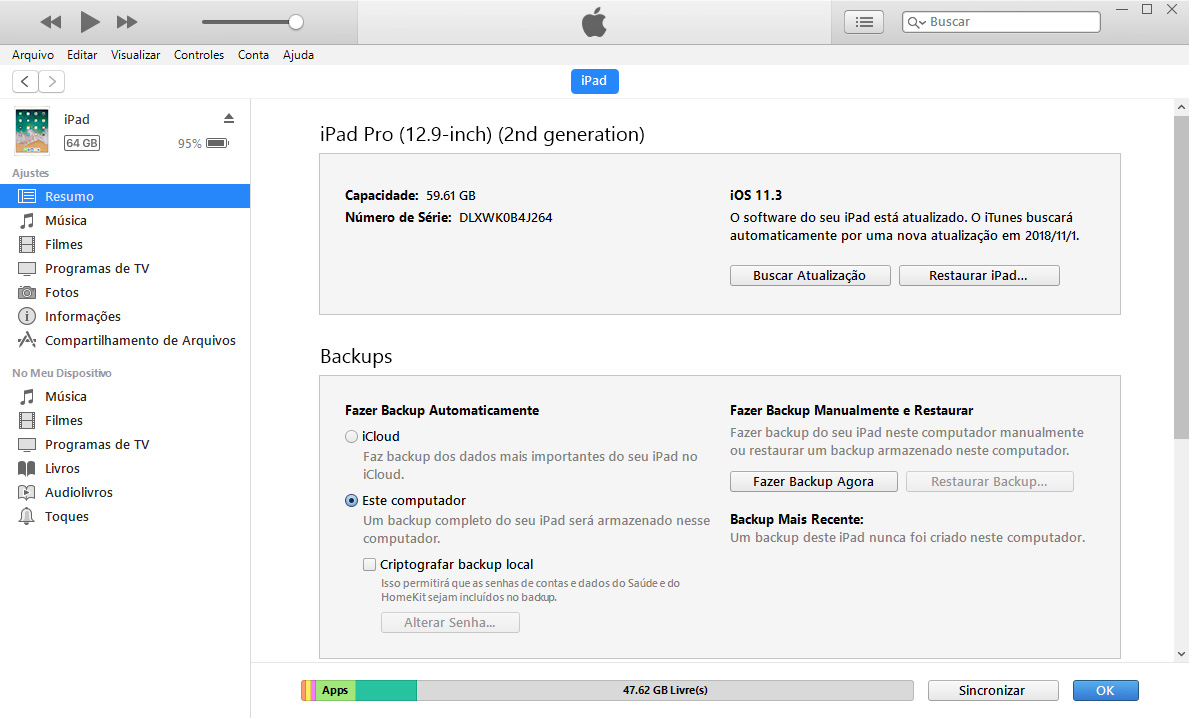Open the Ajuda menu
The width and height of the screenshot is (1189, 718).
click(298, 55)
